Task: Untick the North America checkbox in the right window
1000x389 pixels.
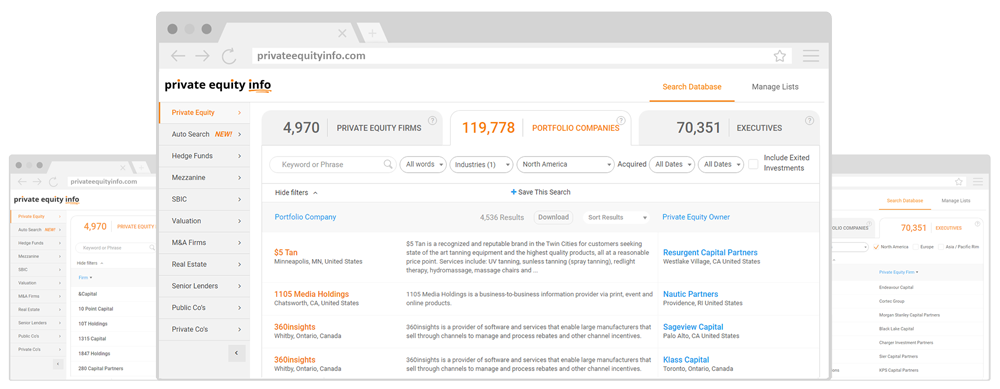Action: point(876,247)
